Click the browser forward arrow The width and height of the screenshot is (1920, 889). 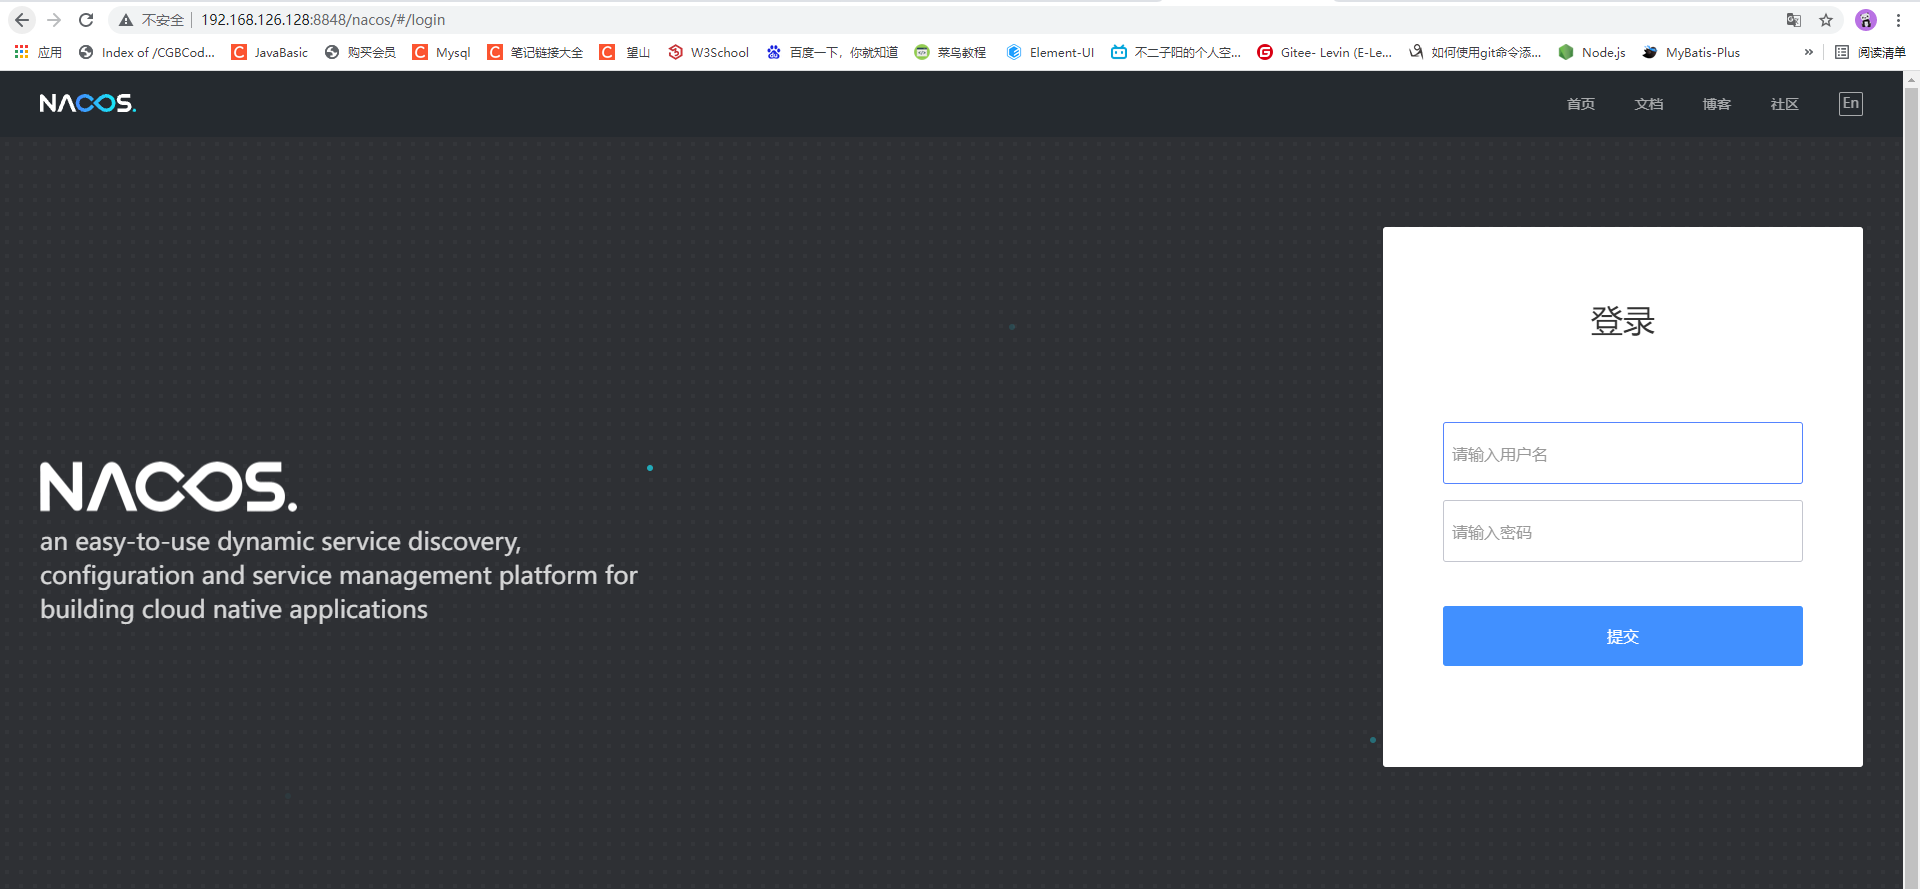pyautogui.click(x=54, y=20)
